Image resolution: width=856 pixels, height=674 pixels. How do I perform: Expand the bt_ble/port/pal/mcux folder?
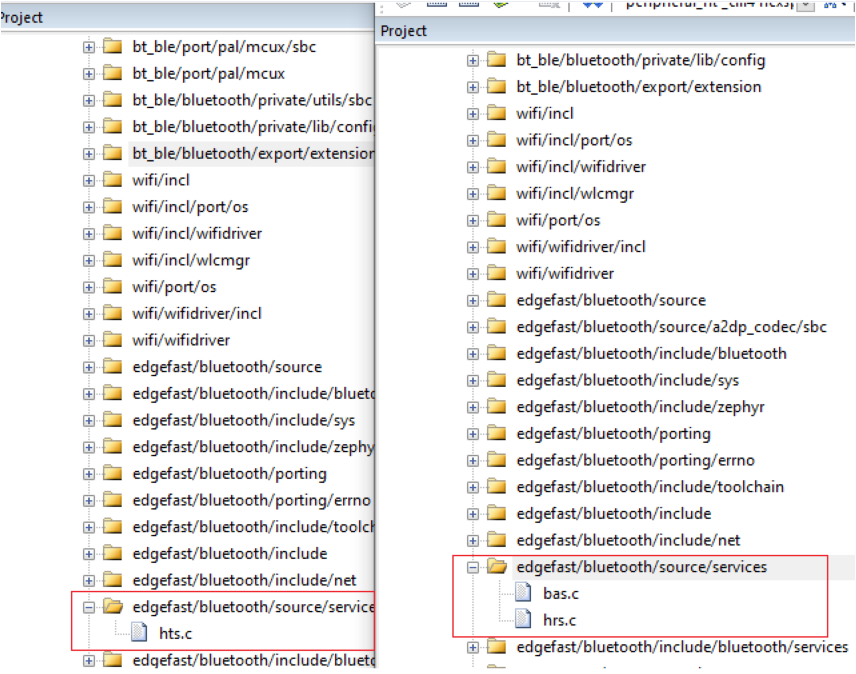(x=89, y=73)
